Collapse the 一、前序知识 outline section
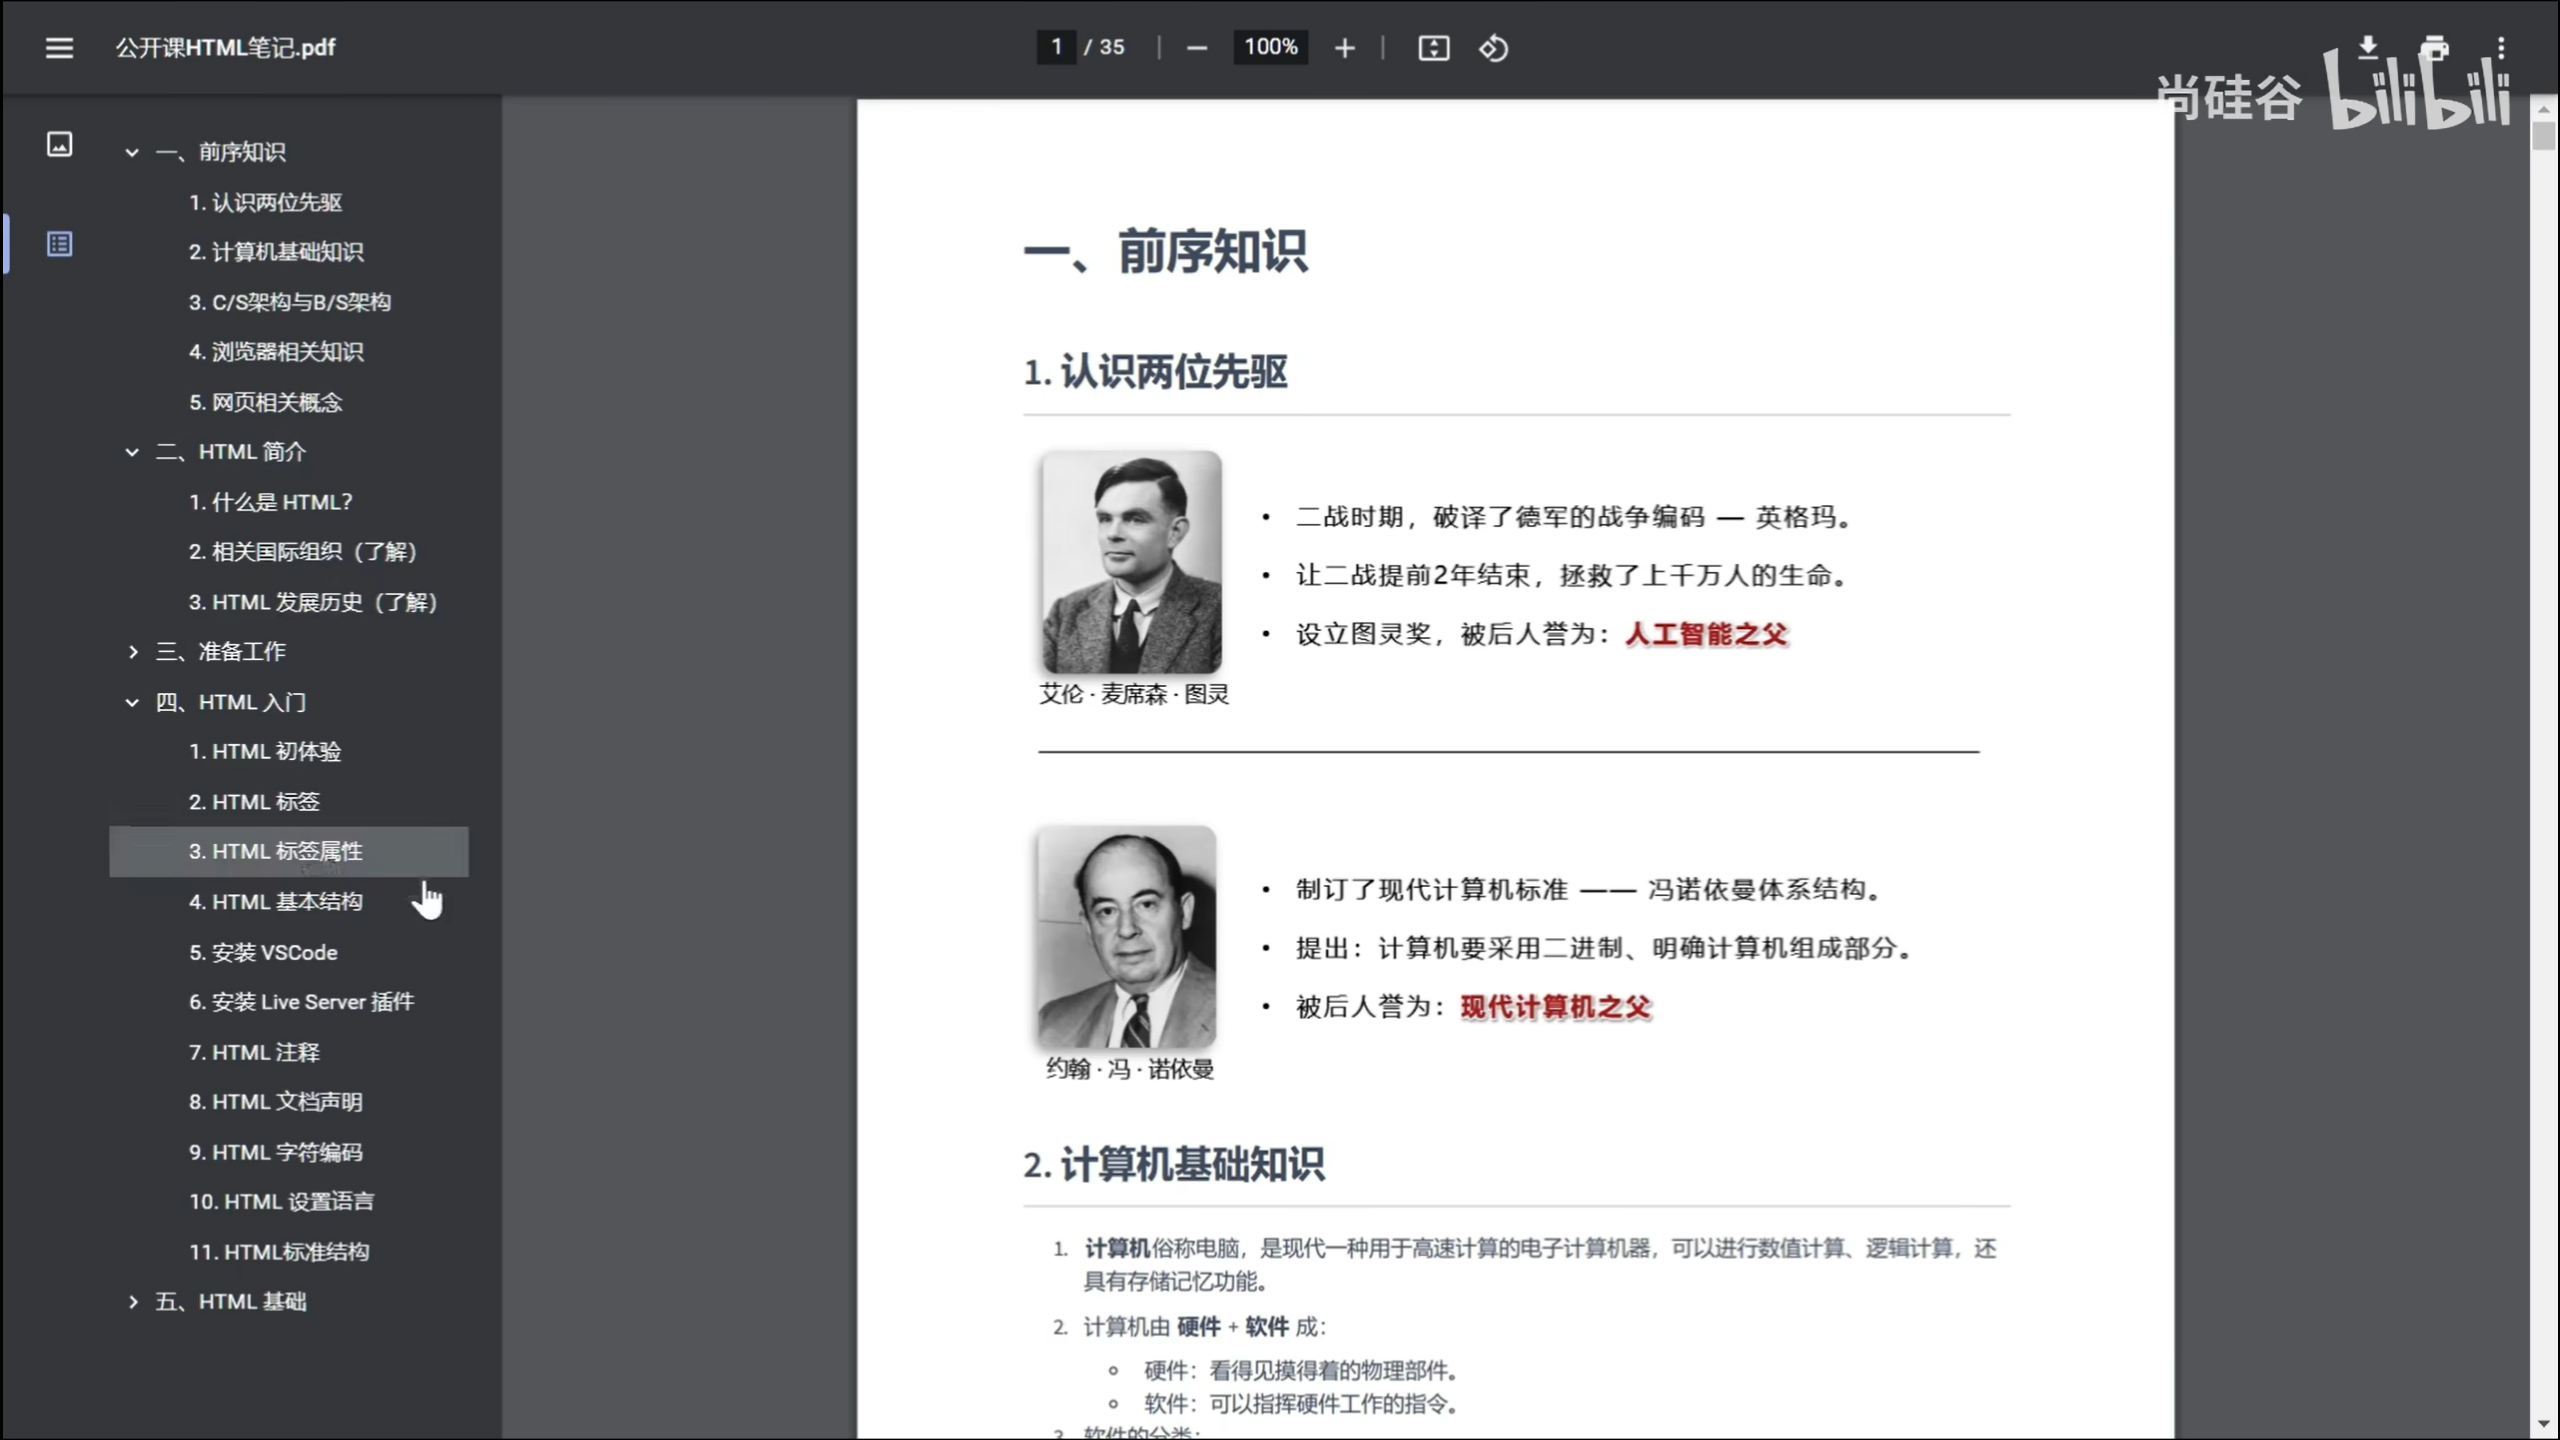 132,152
